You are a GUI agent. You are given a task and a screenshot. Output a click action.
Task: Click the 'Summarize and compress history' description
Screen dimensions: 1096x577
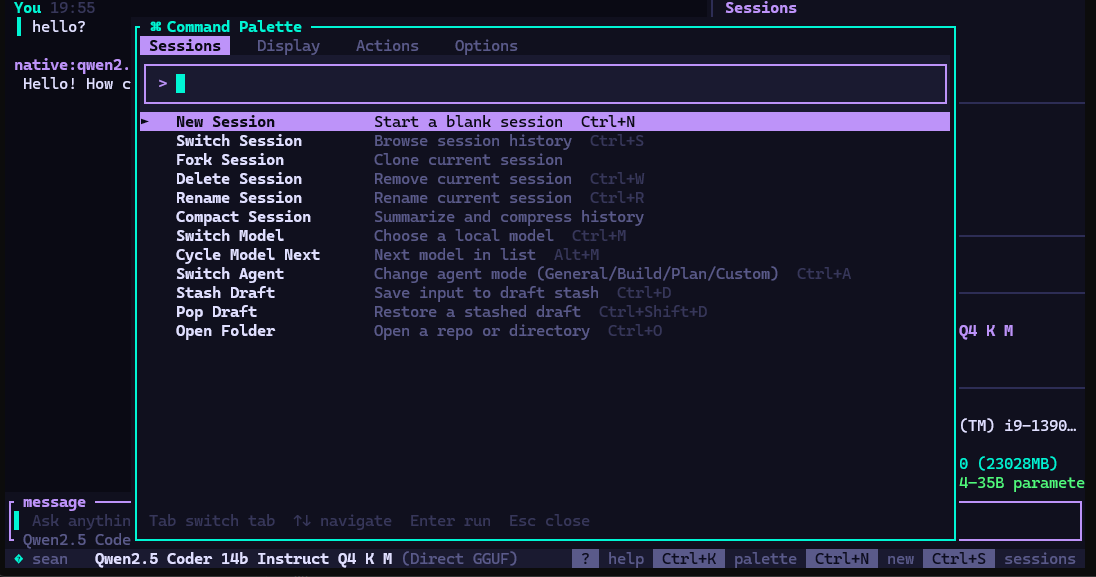(509, 217)
